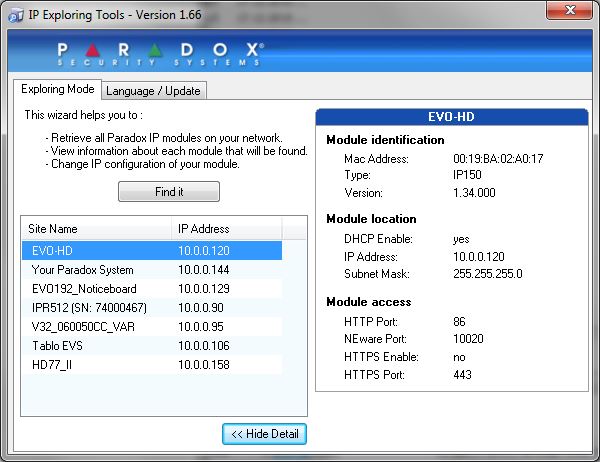Click the 10.0.0.158 IP address cell

203,365
